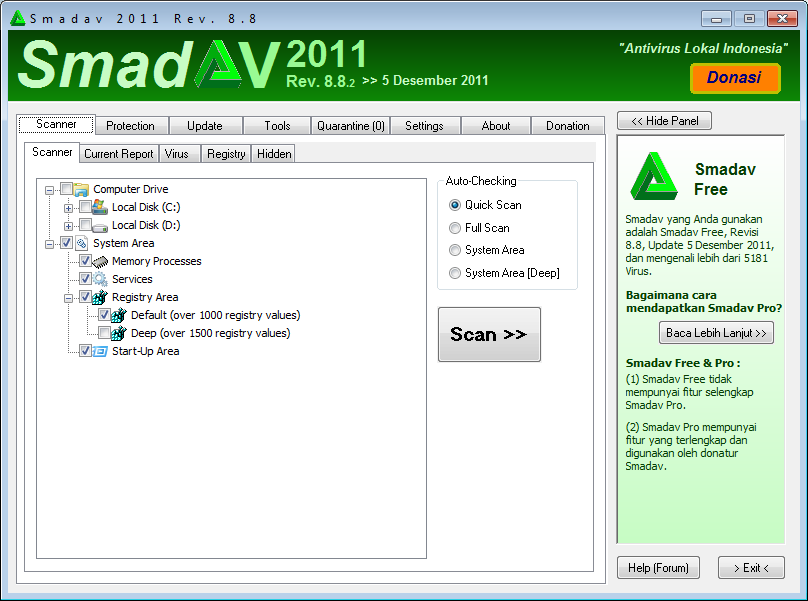Select the Computer Drive tree label

pyautogui.click(x=131, y=189)
